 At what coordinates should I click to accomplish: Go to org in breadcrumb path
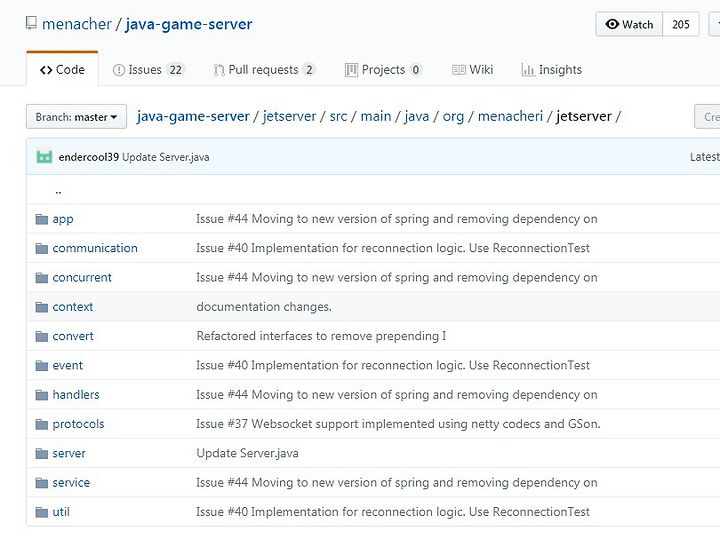(453, 117)
